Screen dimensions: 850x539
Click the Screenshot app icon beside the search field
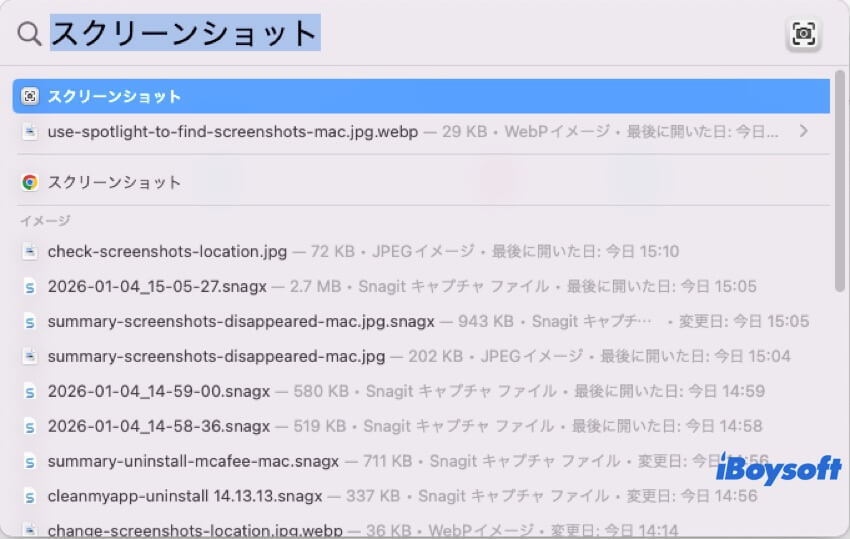point(803,34)
